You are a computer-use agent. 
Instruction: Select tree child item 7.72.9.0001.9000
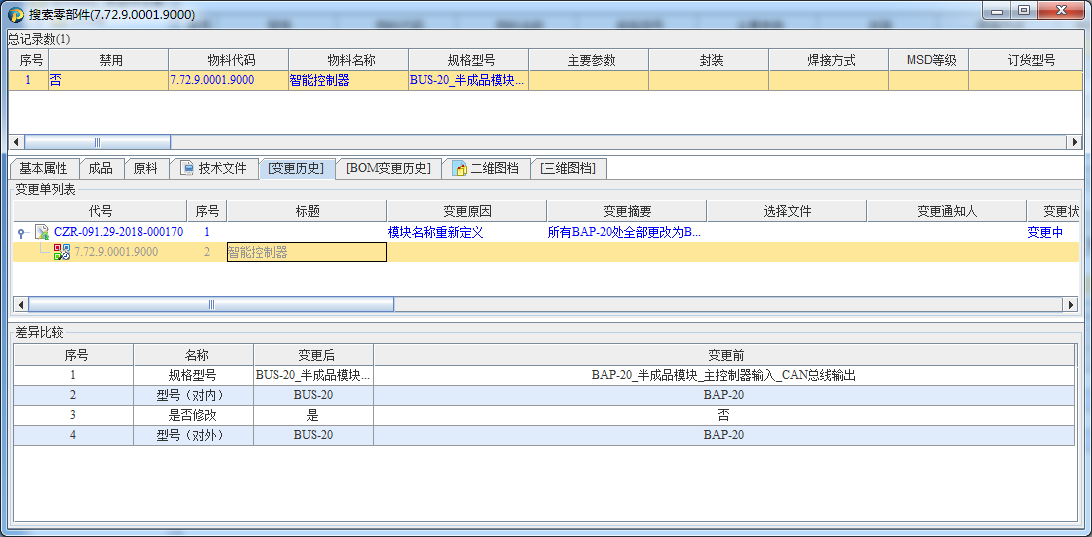click(x=116, y=252)
